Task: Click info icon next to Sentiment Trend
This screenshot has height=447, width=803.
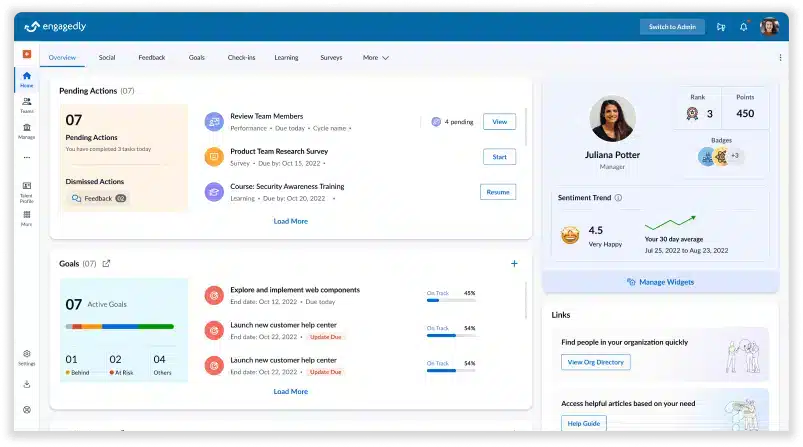Action: click(618, 198)
